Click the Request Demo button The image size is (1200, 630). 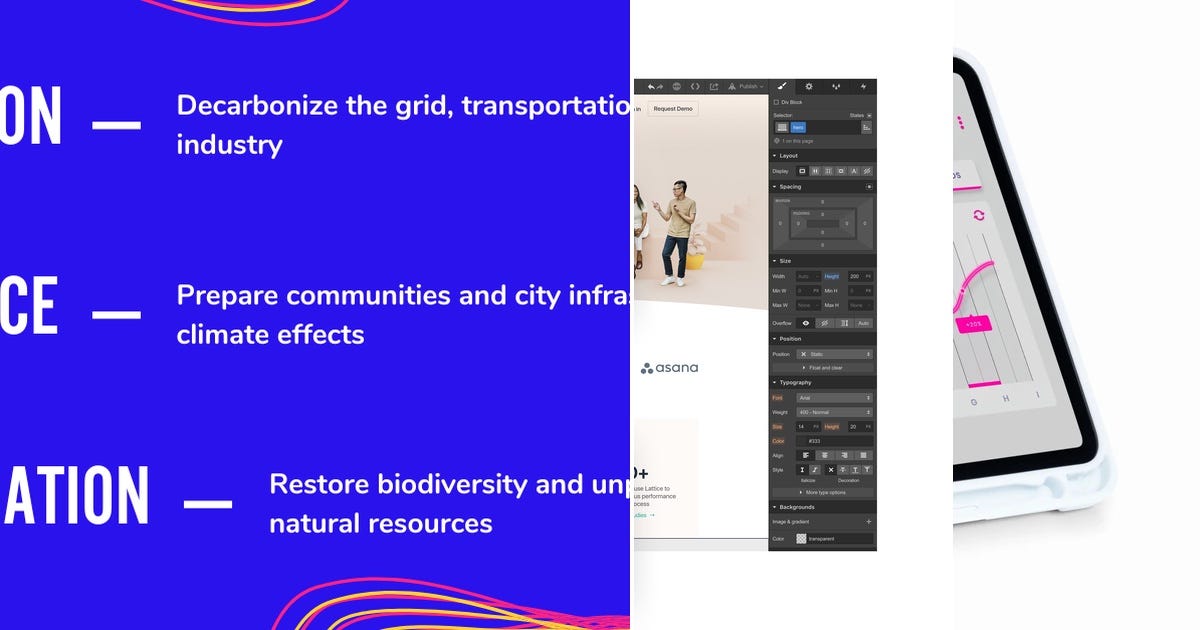click(x=673, y=108)
